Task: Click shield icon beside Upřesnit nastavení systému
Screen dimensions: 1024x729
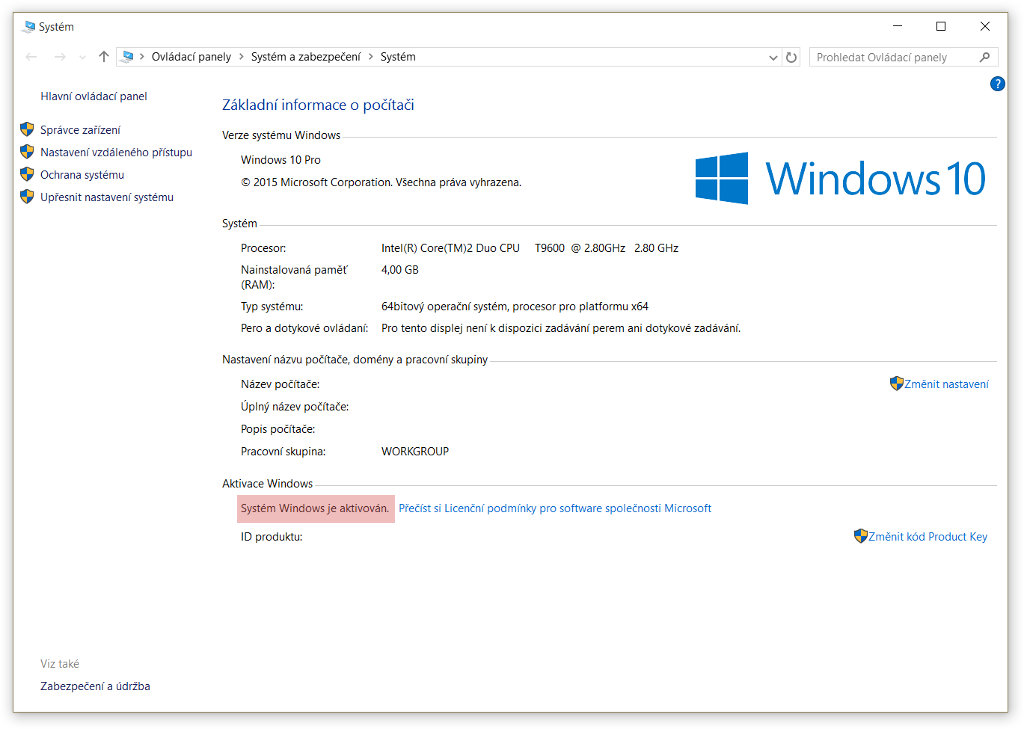Action: coord(27,197)
